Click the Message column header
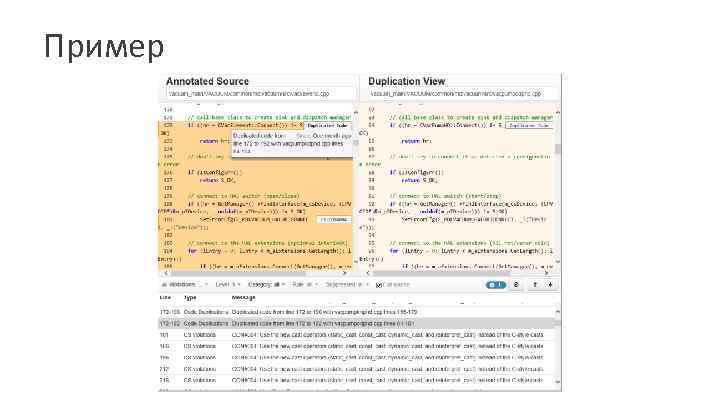Image resolution: width=720 pixels, height=405 pixels. pyautogui.click(x=243, y=298)
